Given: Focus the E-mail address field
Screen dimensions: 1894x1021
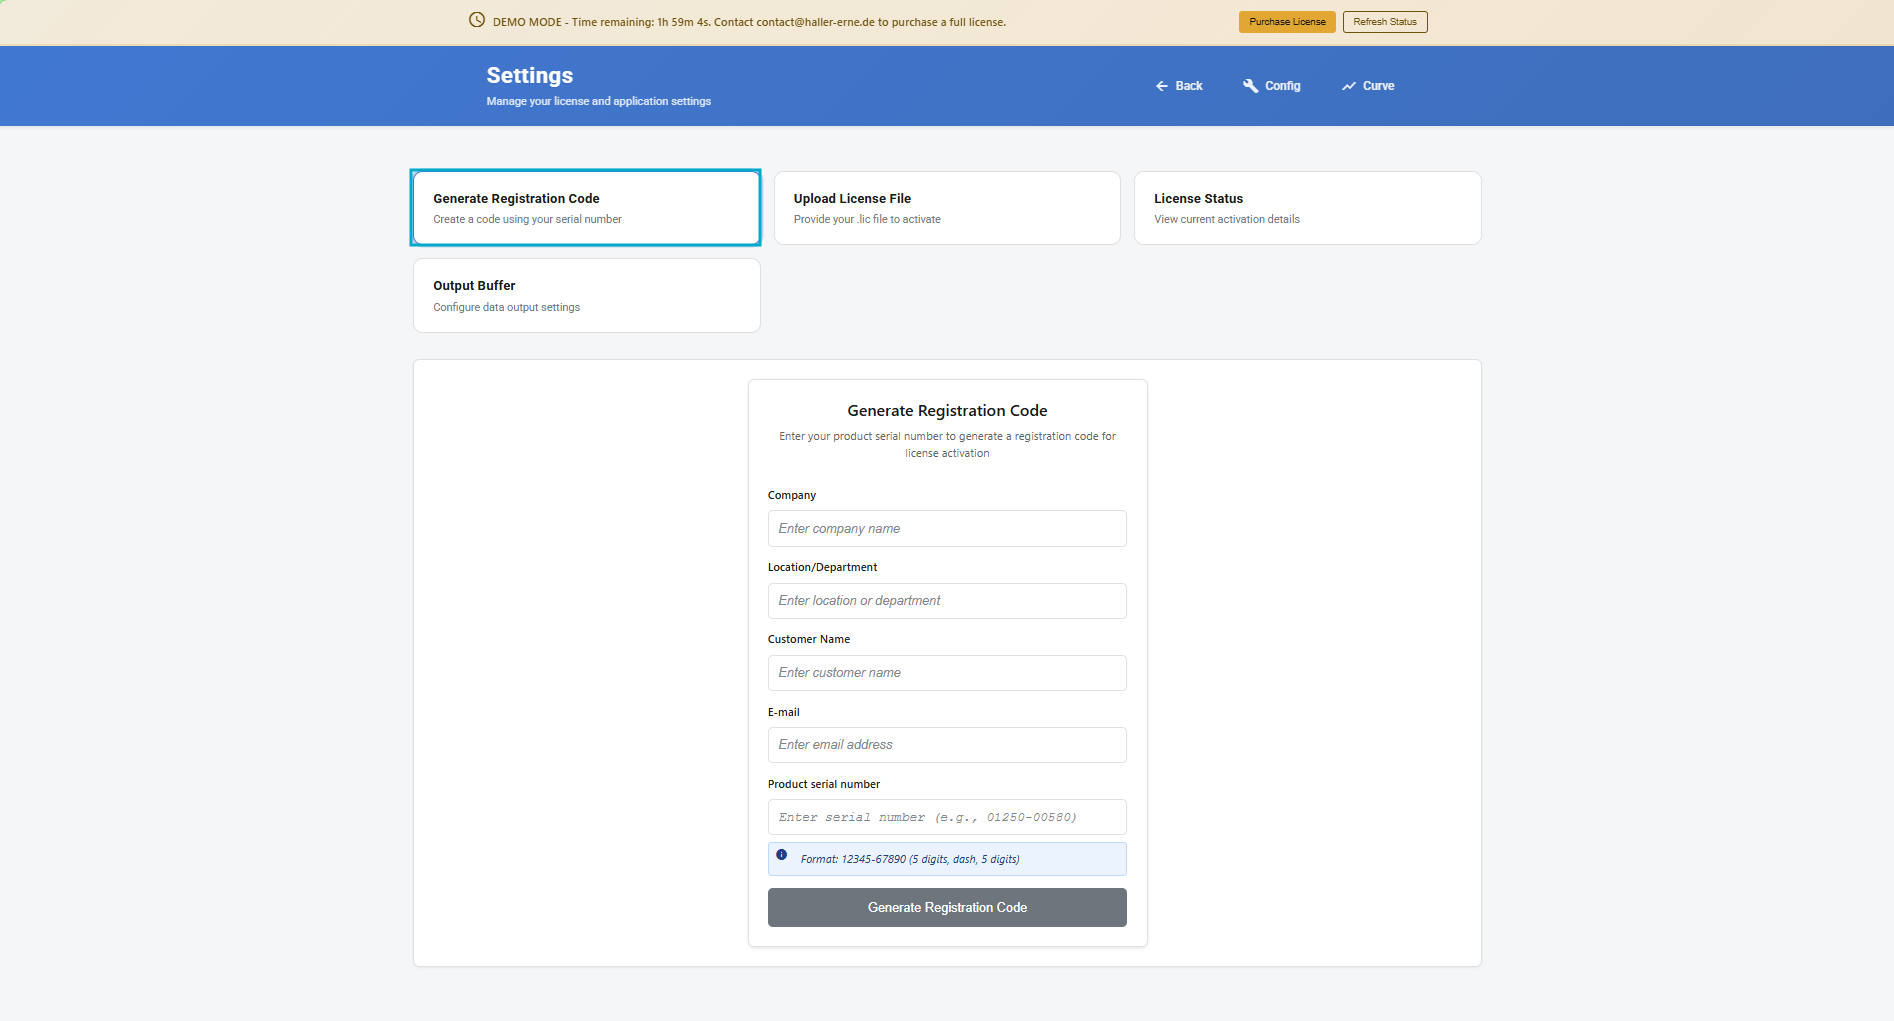Looking at the screenshot, I should [x=947, y=745].
